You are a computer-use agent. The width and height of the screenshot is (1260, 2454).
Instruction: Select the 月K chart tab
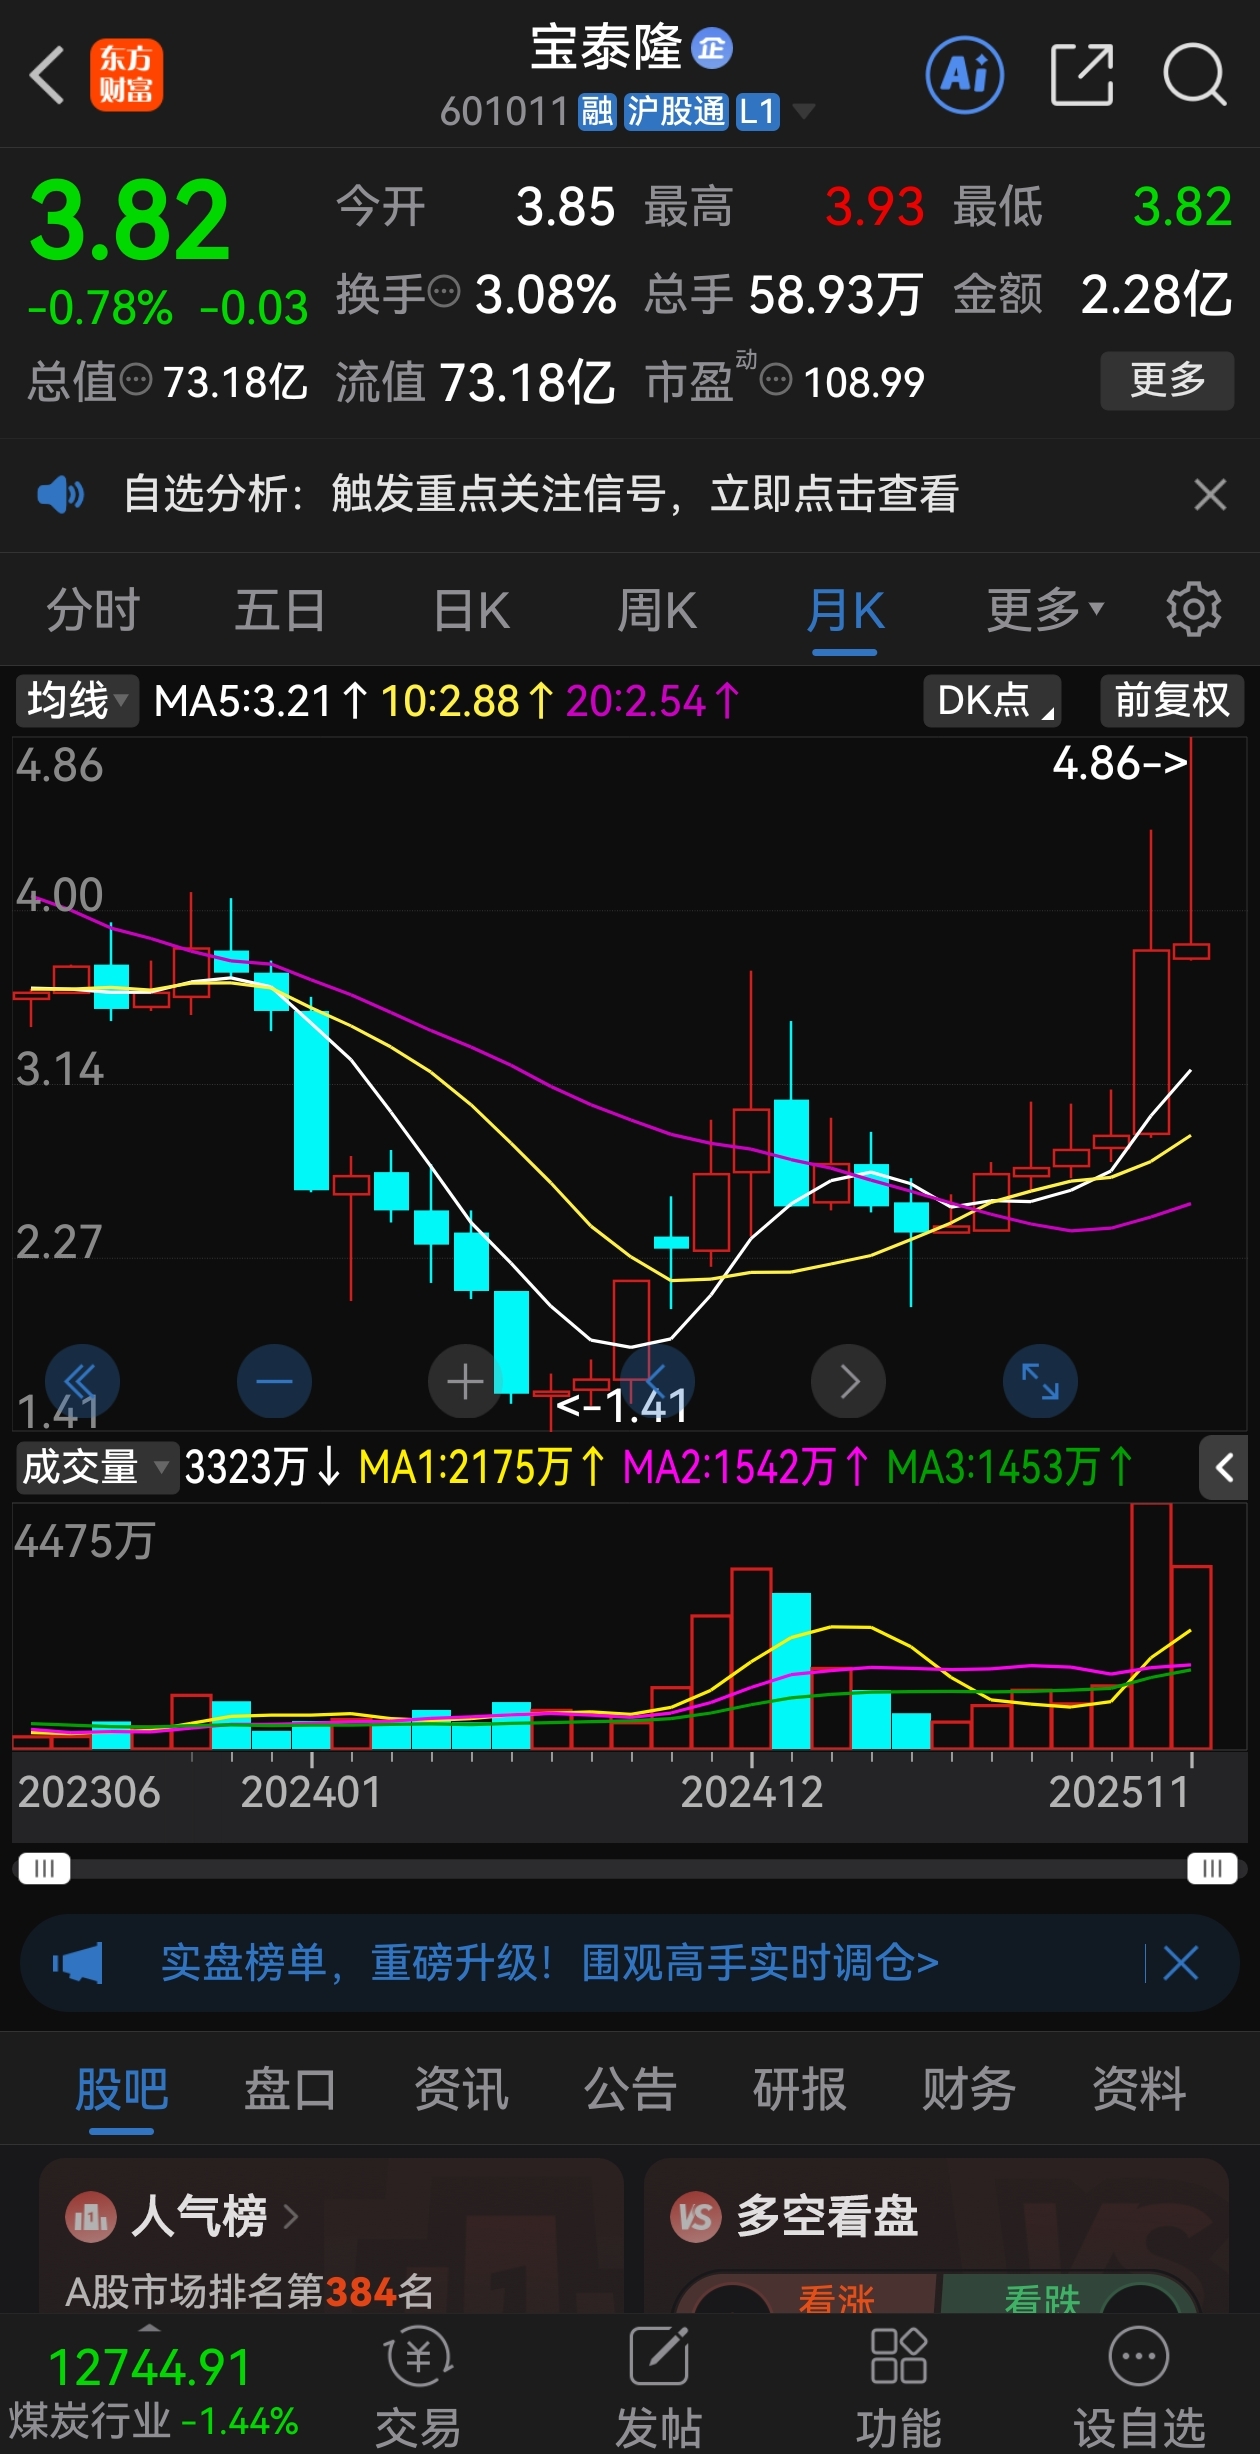(845, 610)
